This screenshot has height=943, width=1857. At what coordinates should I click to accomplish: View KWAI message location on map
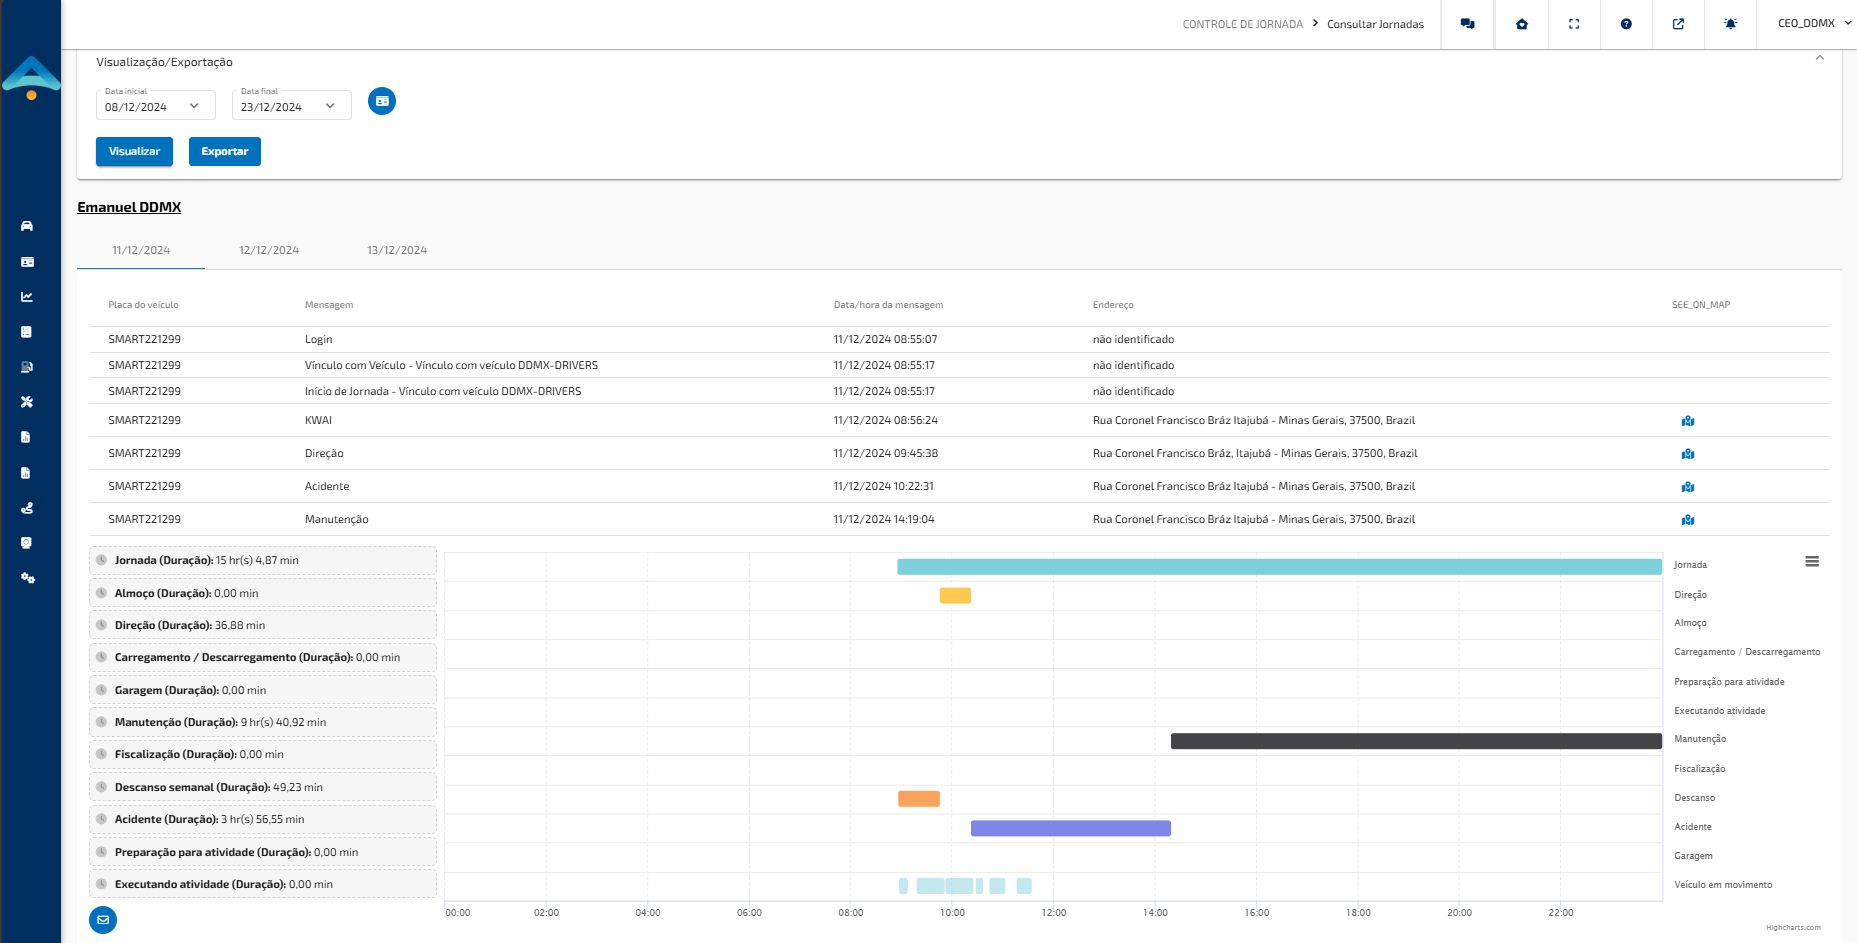coord(1688,421)
